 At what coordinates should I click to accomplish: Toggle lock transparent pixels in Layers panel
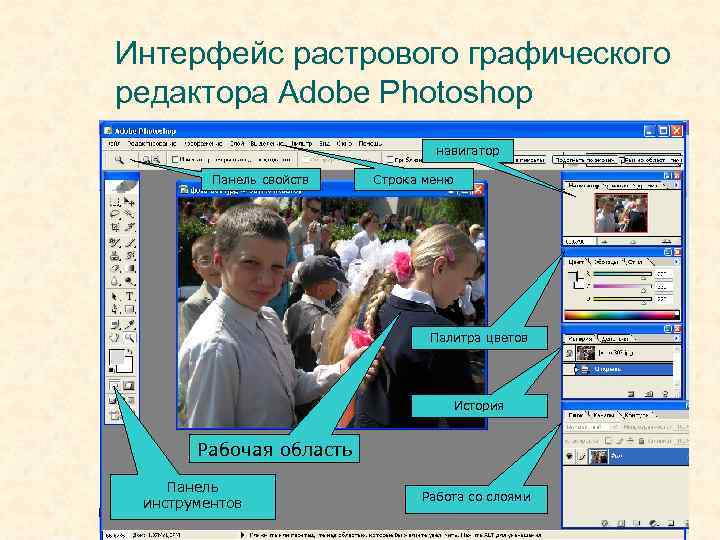point(608,441)
